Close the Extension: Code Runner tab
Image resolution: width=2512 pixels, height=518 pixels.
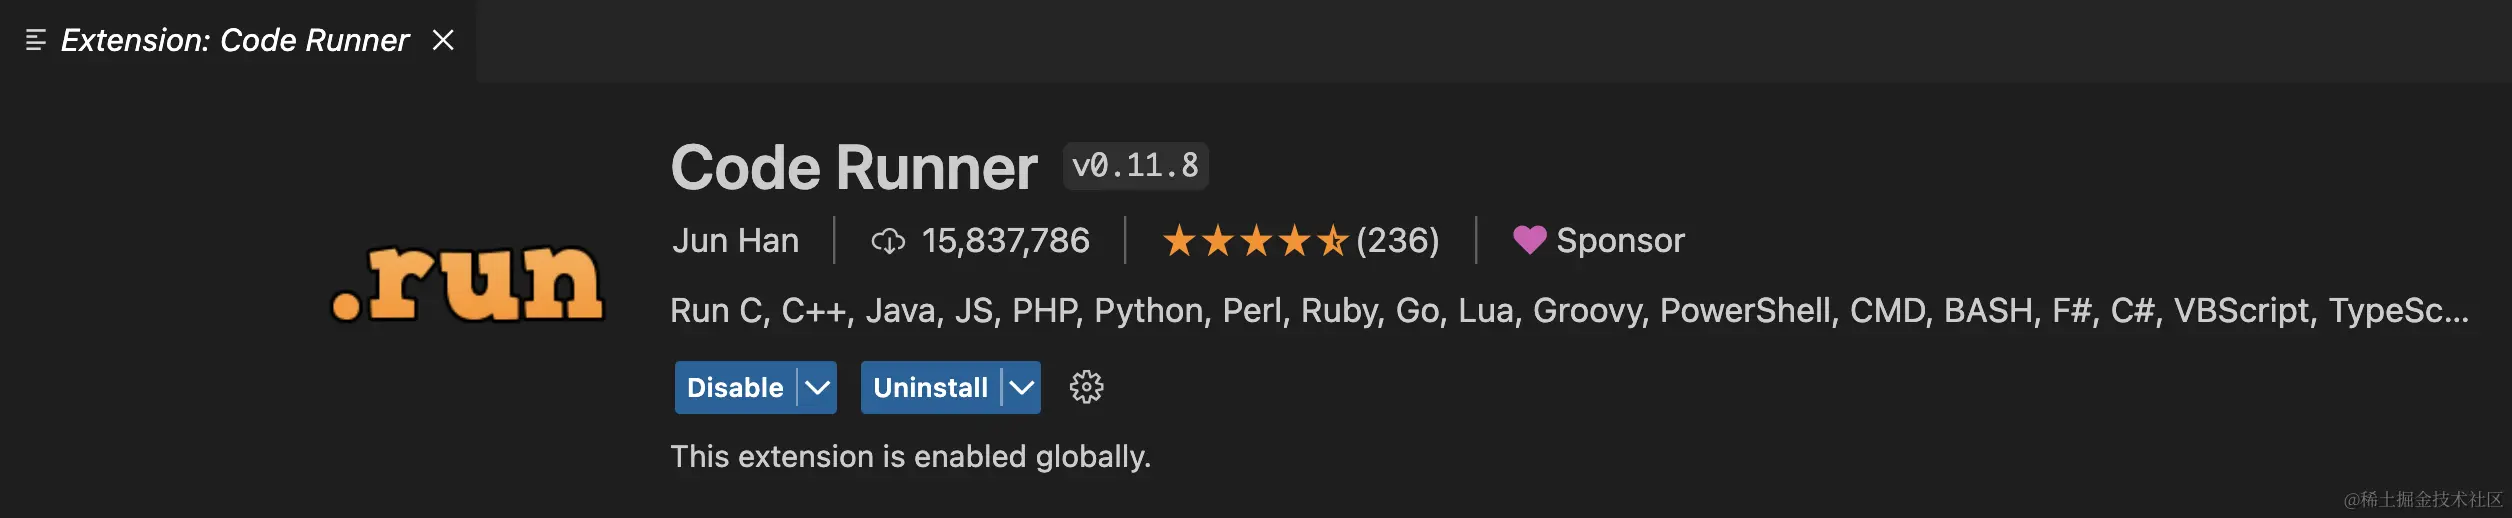pyautogui.click(x=443, y=40)
